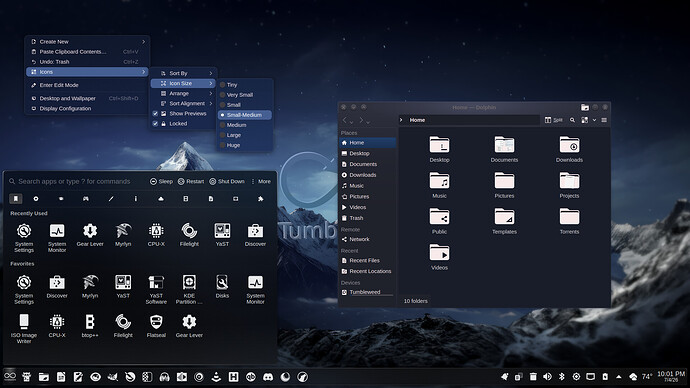Image resolution: width=690 pixels, height=388 pixels.
Task: Choose Enter Edit Mode
Action: 87,85
